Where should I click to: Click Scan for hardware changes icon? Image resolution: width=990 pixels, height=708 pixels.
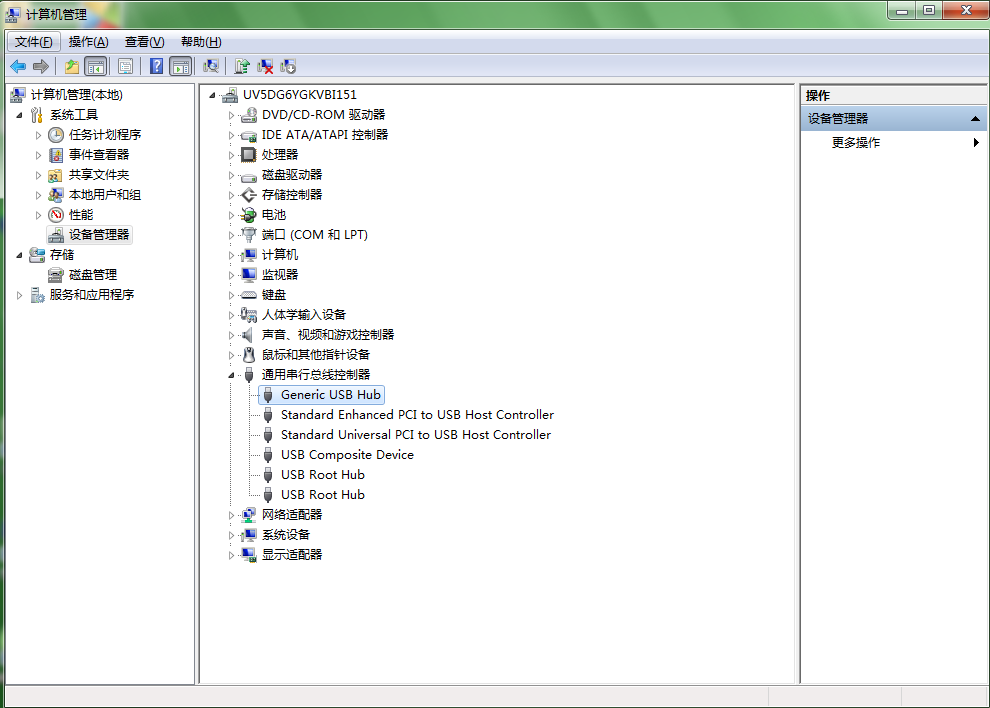[211, 67]
